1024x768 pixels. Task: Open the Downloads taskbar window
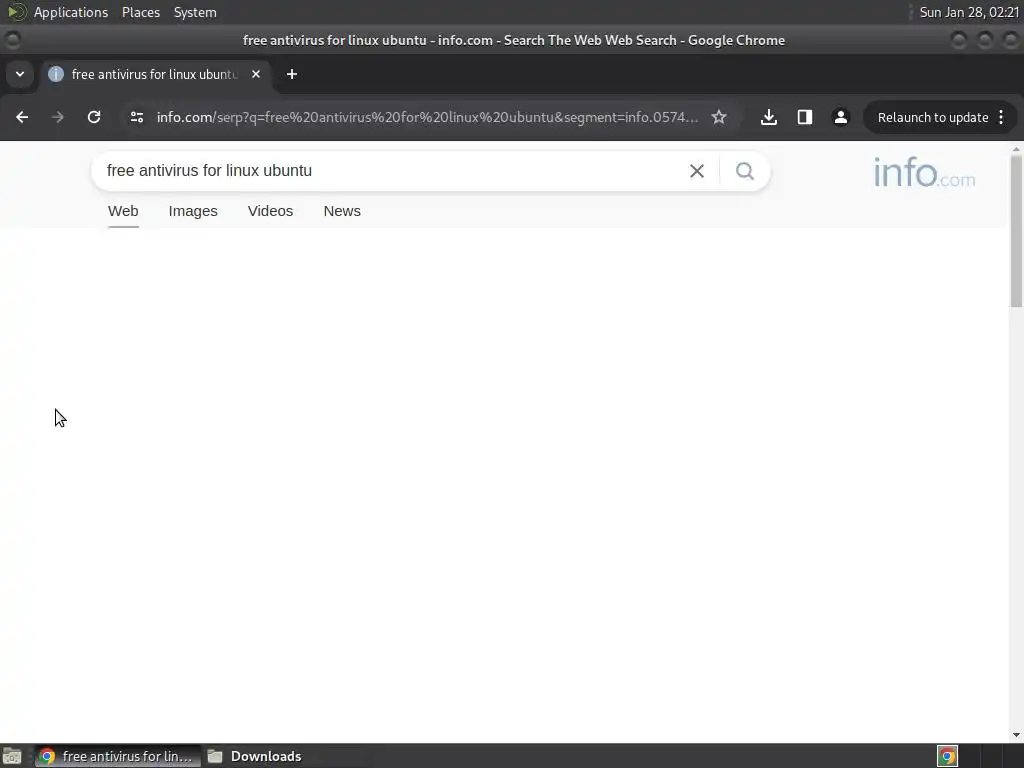[255, 756]
